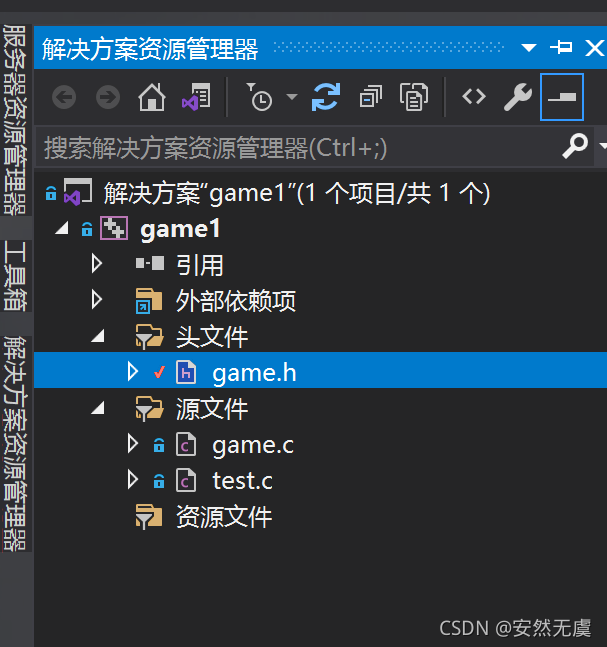Viewport: 607px width, 647px height.
Task: Click the Show All Files icon
Action: pyautogui.click(x=414, y=97)
